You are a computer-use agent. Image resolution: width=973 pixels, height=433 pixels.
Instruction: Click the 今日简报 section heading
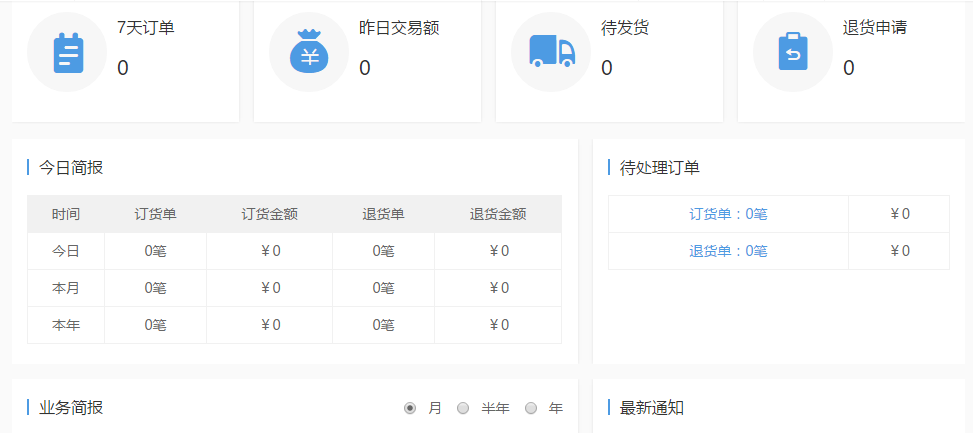point(71,167)
